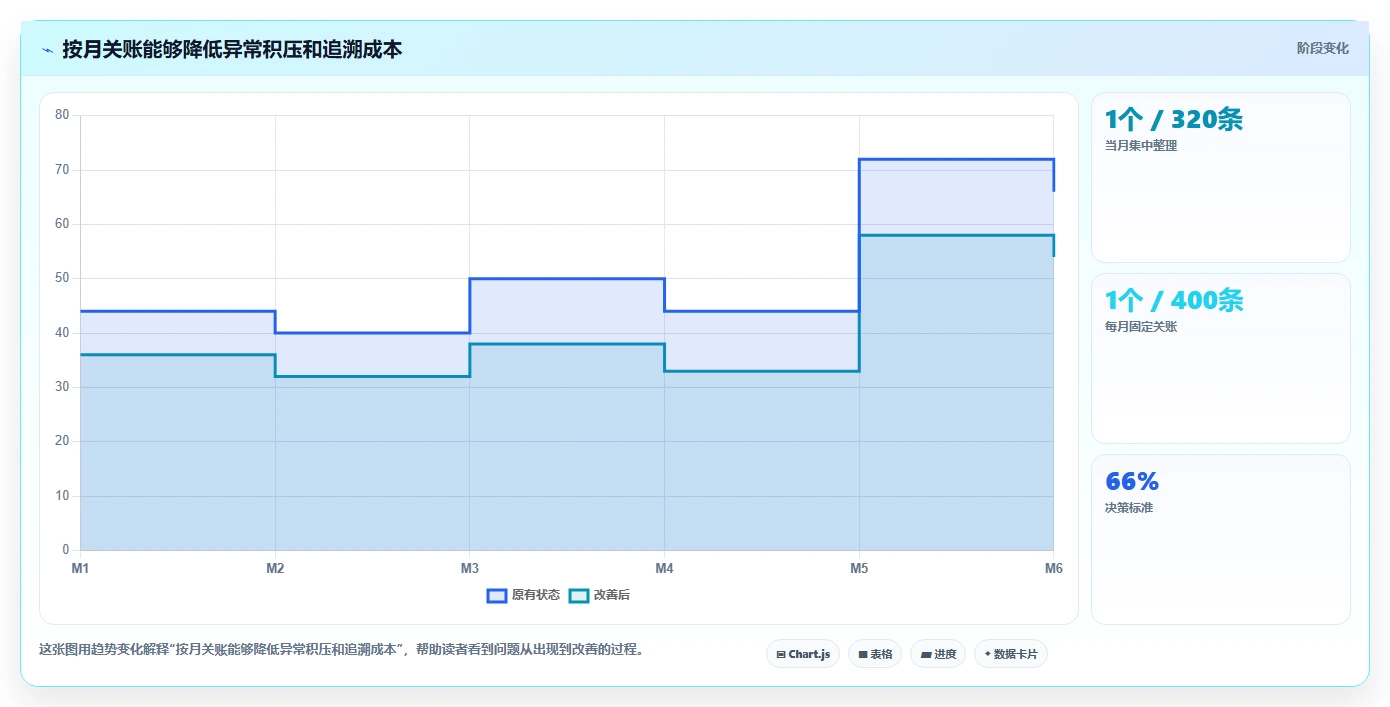The image size is (1390, 707).
Task: Toggle the 原有状态 legend swatch
Action: [x=497, y=595]
